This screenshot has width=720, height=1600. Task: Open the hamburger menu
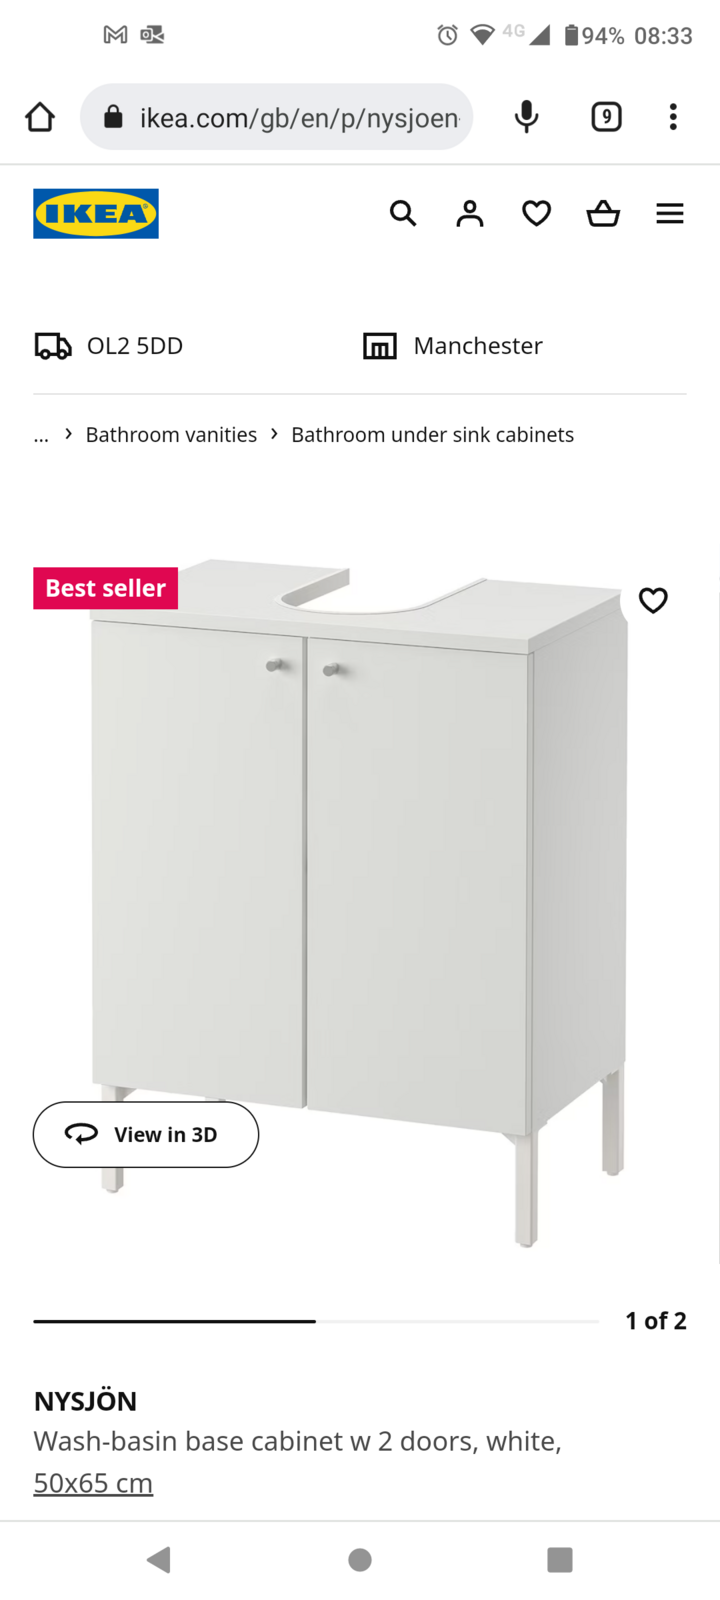click(x=670, y=213)
